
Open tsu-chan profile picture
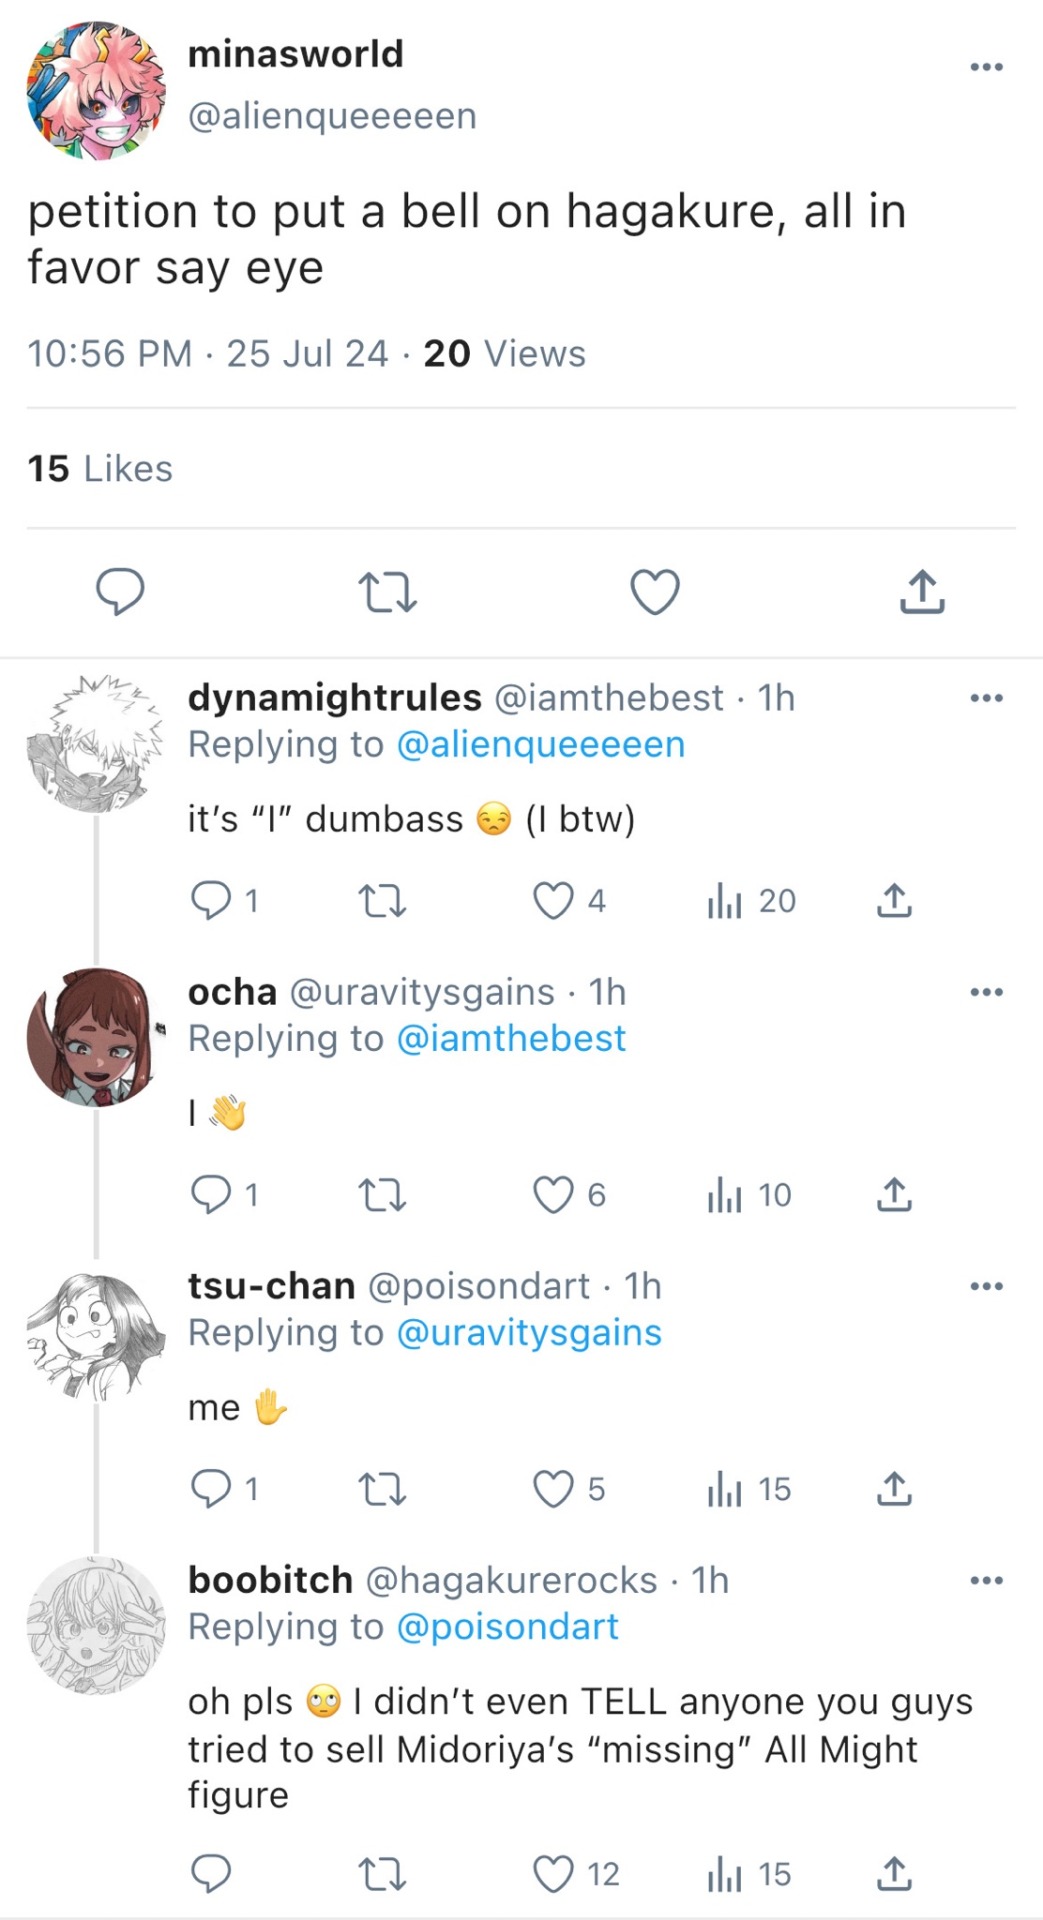point(96,1335)
